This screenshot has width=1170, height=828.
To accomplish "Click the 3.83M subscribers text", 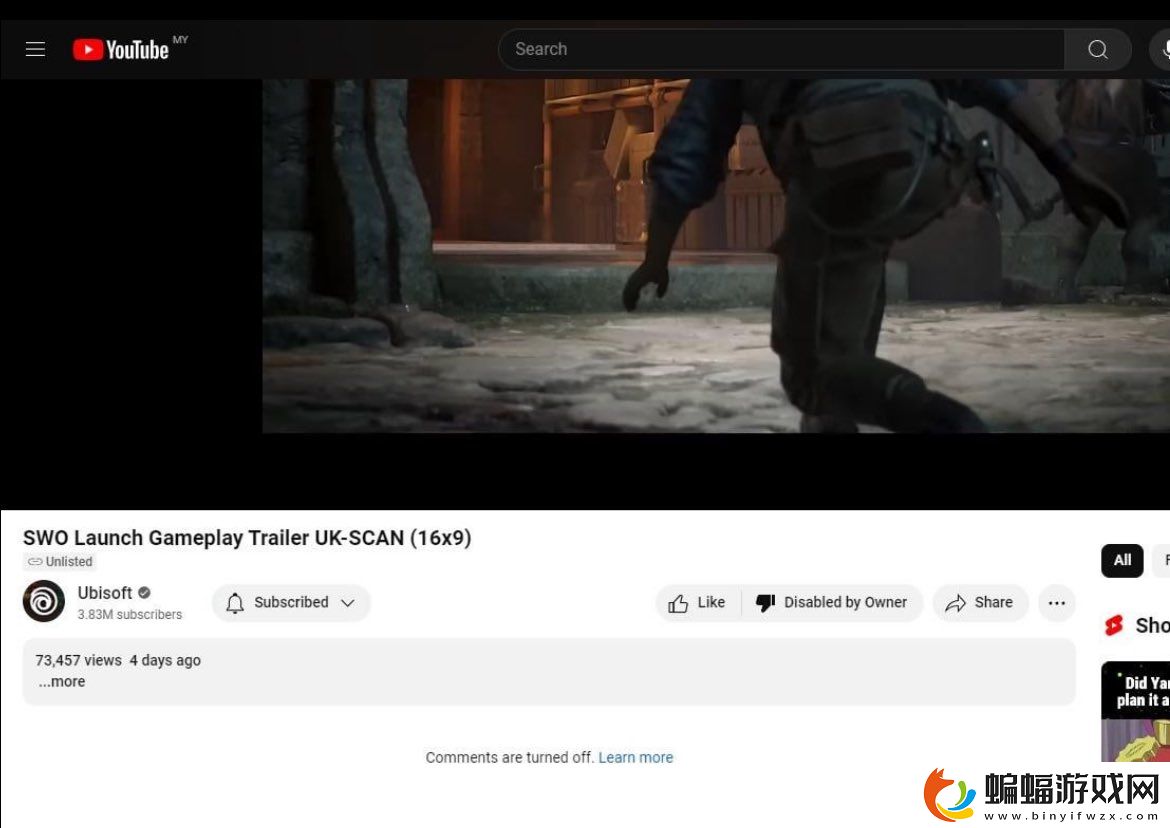I will click(130, 615).
